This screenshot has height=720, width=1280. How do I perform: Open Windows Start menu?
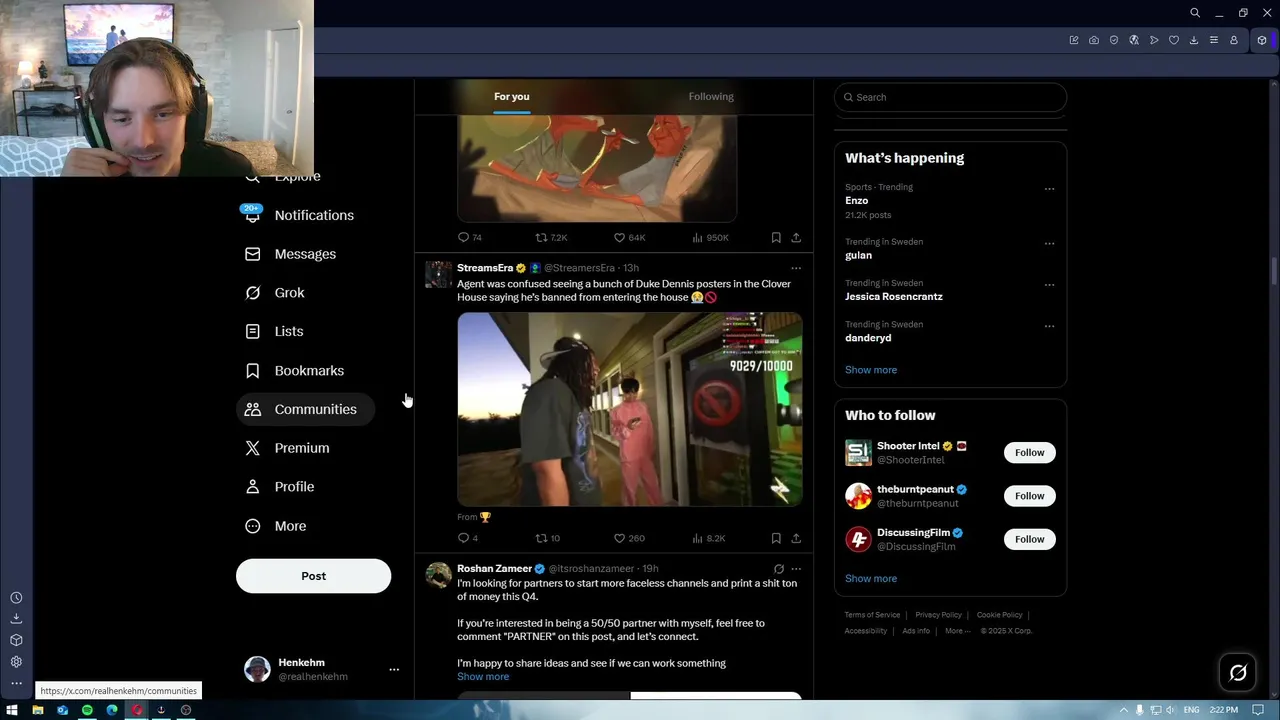pos(12,710)
